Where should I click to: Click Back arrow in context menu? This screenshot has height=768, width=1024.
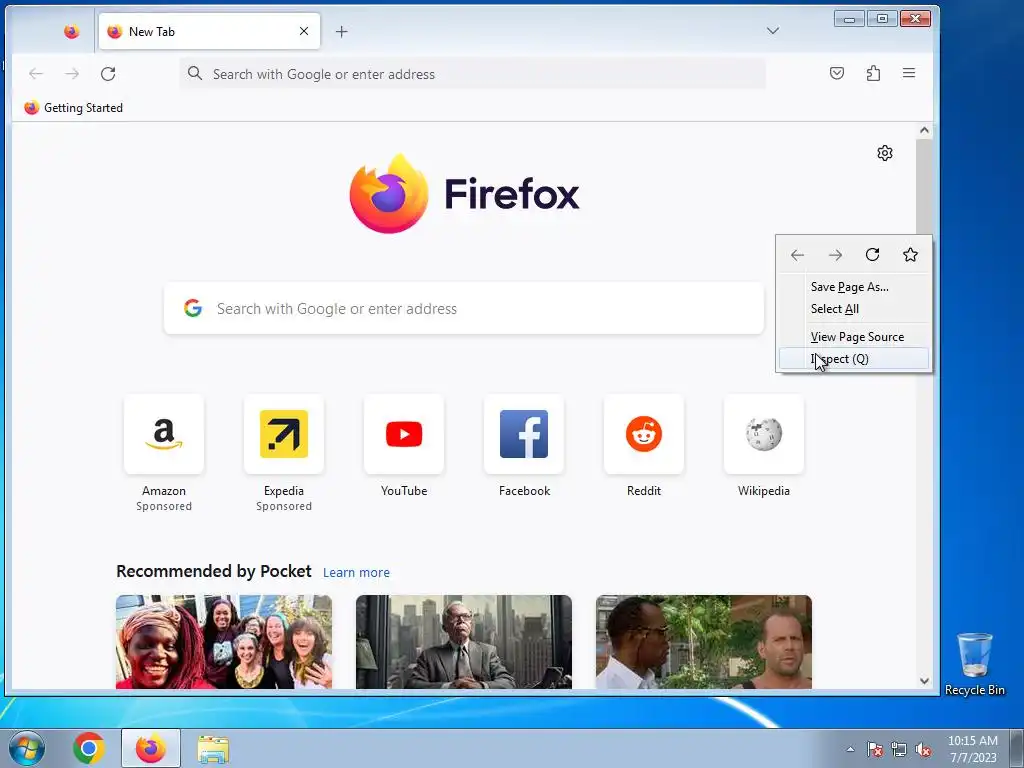pos(797,255)
